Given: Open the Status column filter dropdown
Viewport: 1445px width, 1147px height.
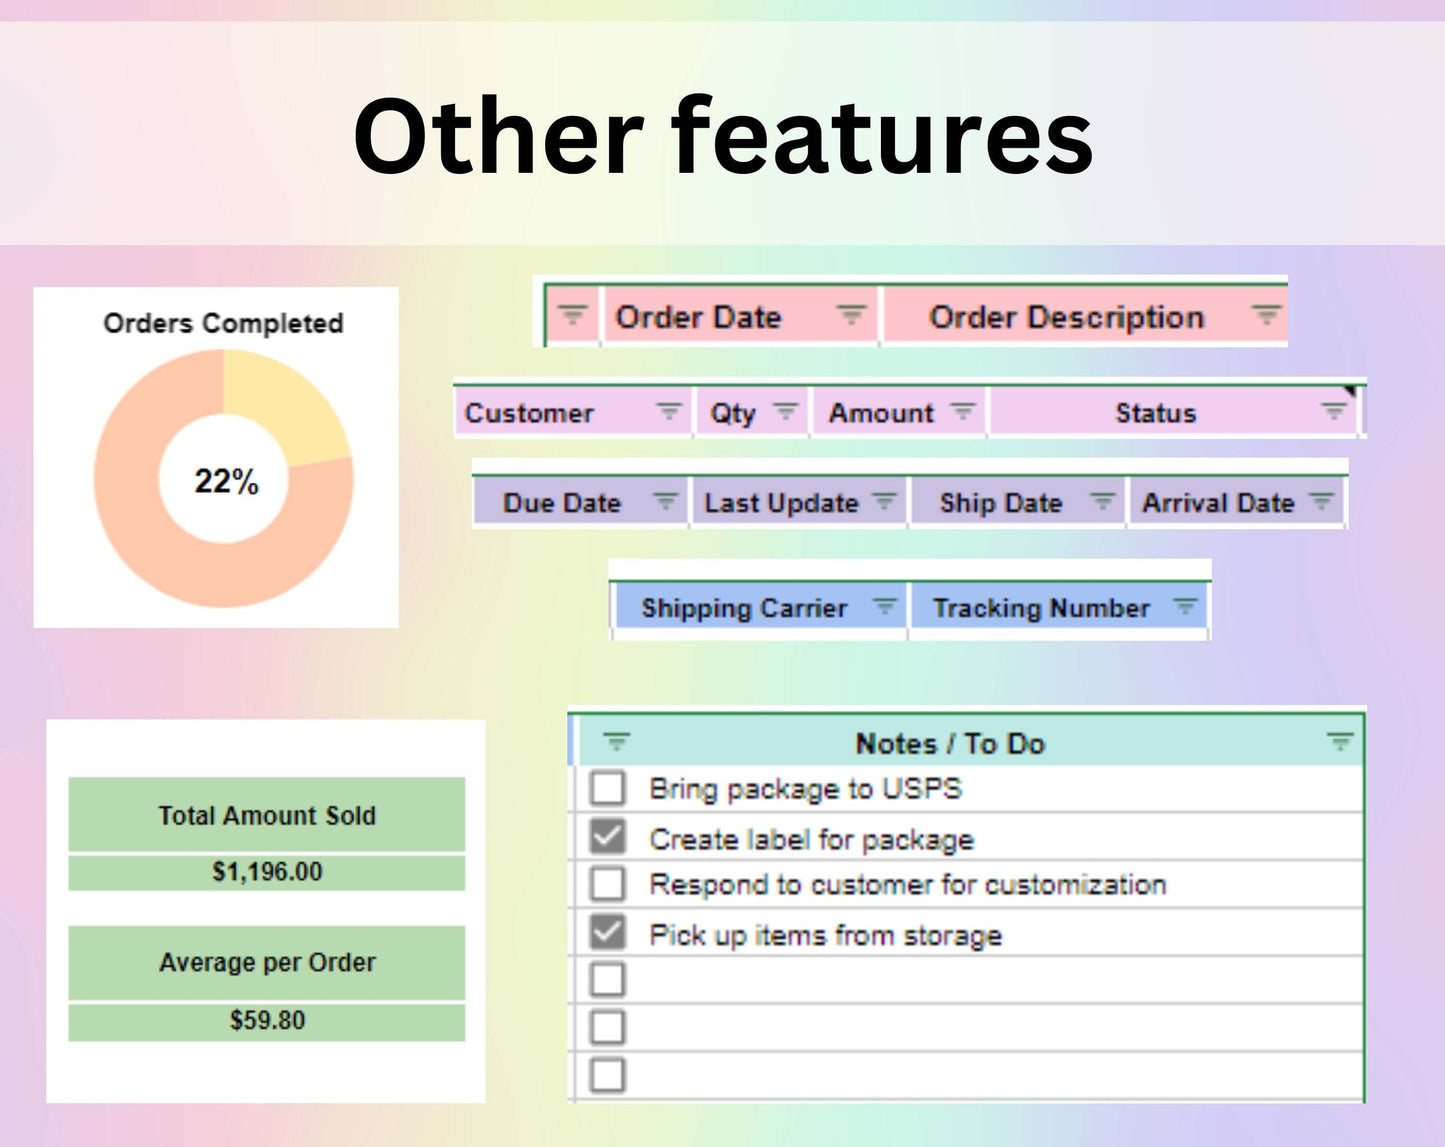Looking at the screenshot, I should 1333,411.
